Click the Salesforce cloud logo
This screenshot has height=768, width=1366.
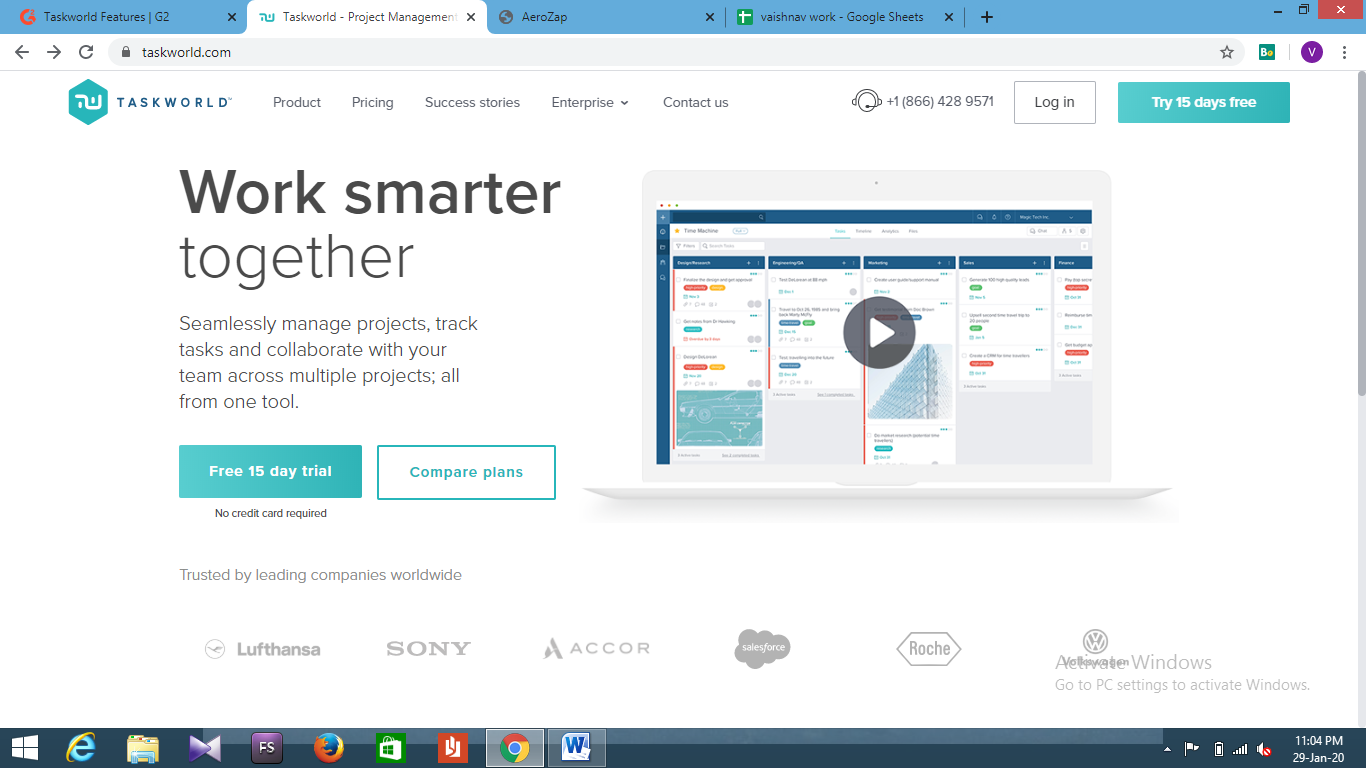coord(762,648)
